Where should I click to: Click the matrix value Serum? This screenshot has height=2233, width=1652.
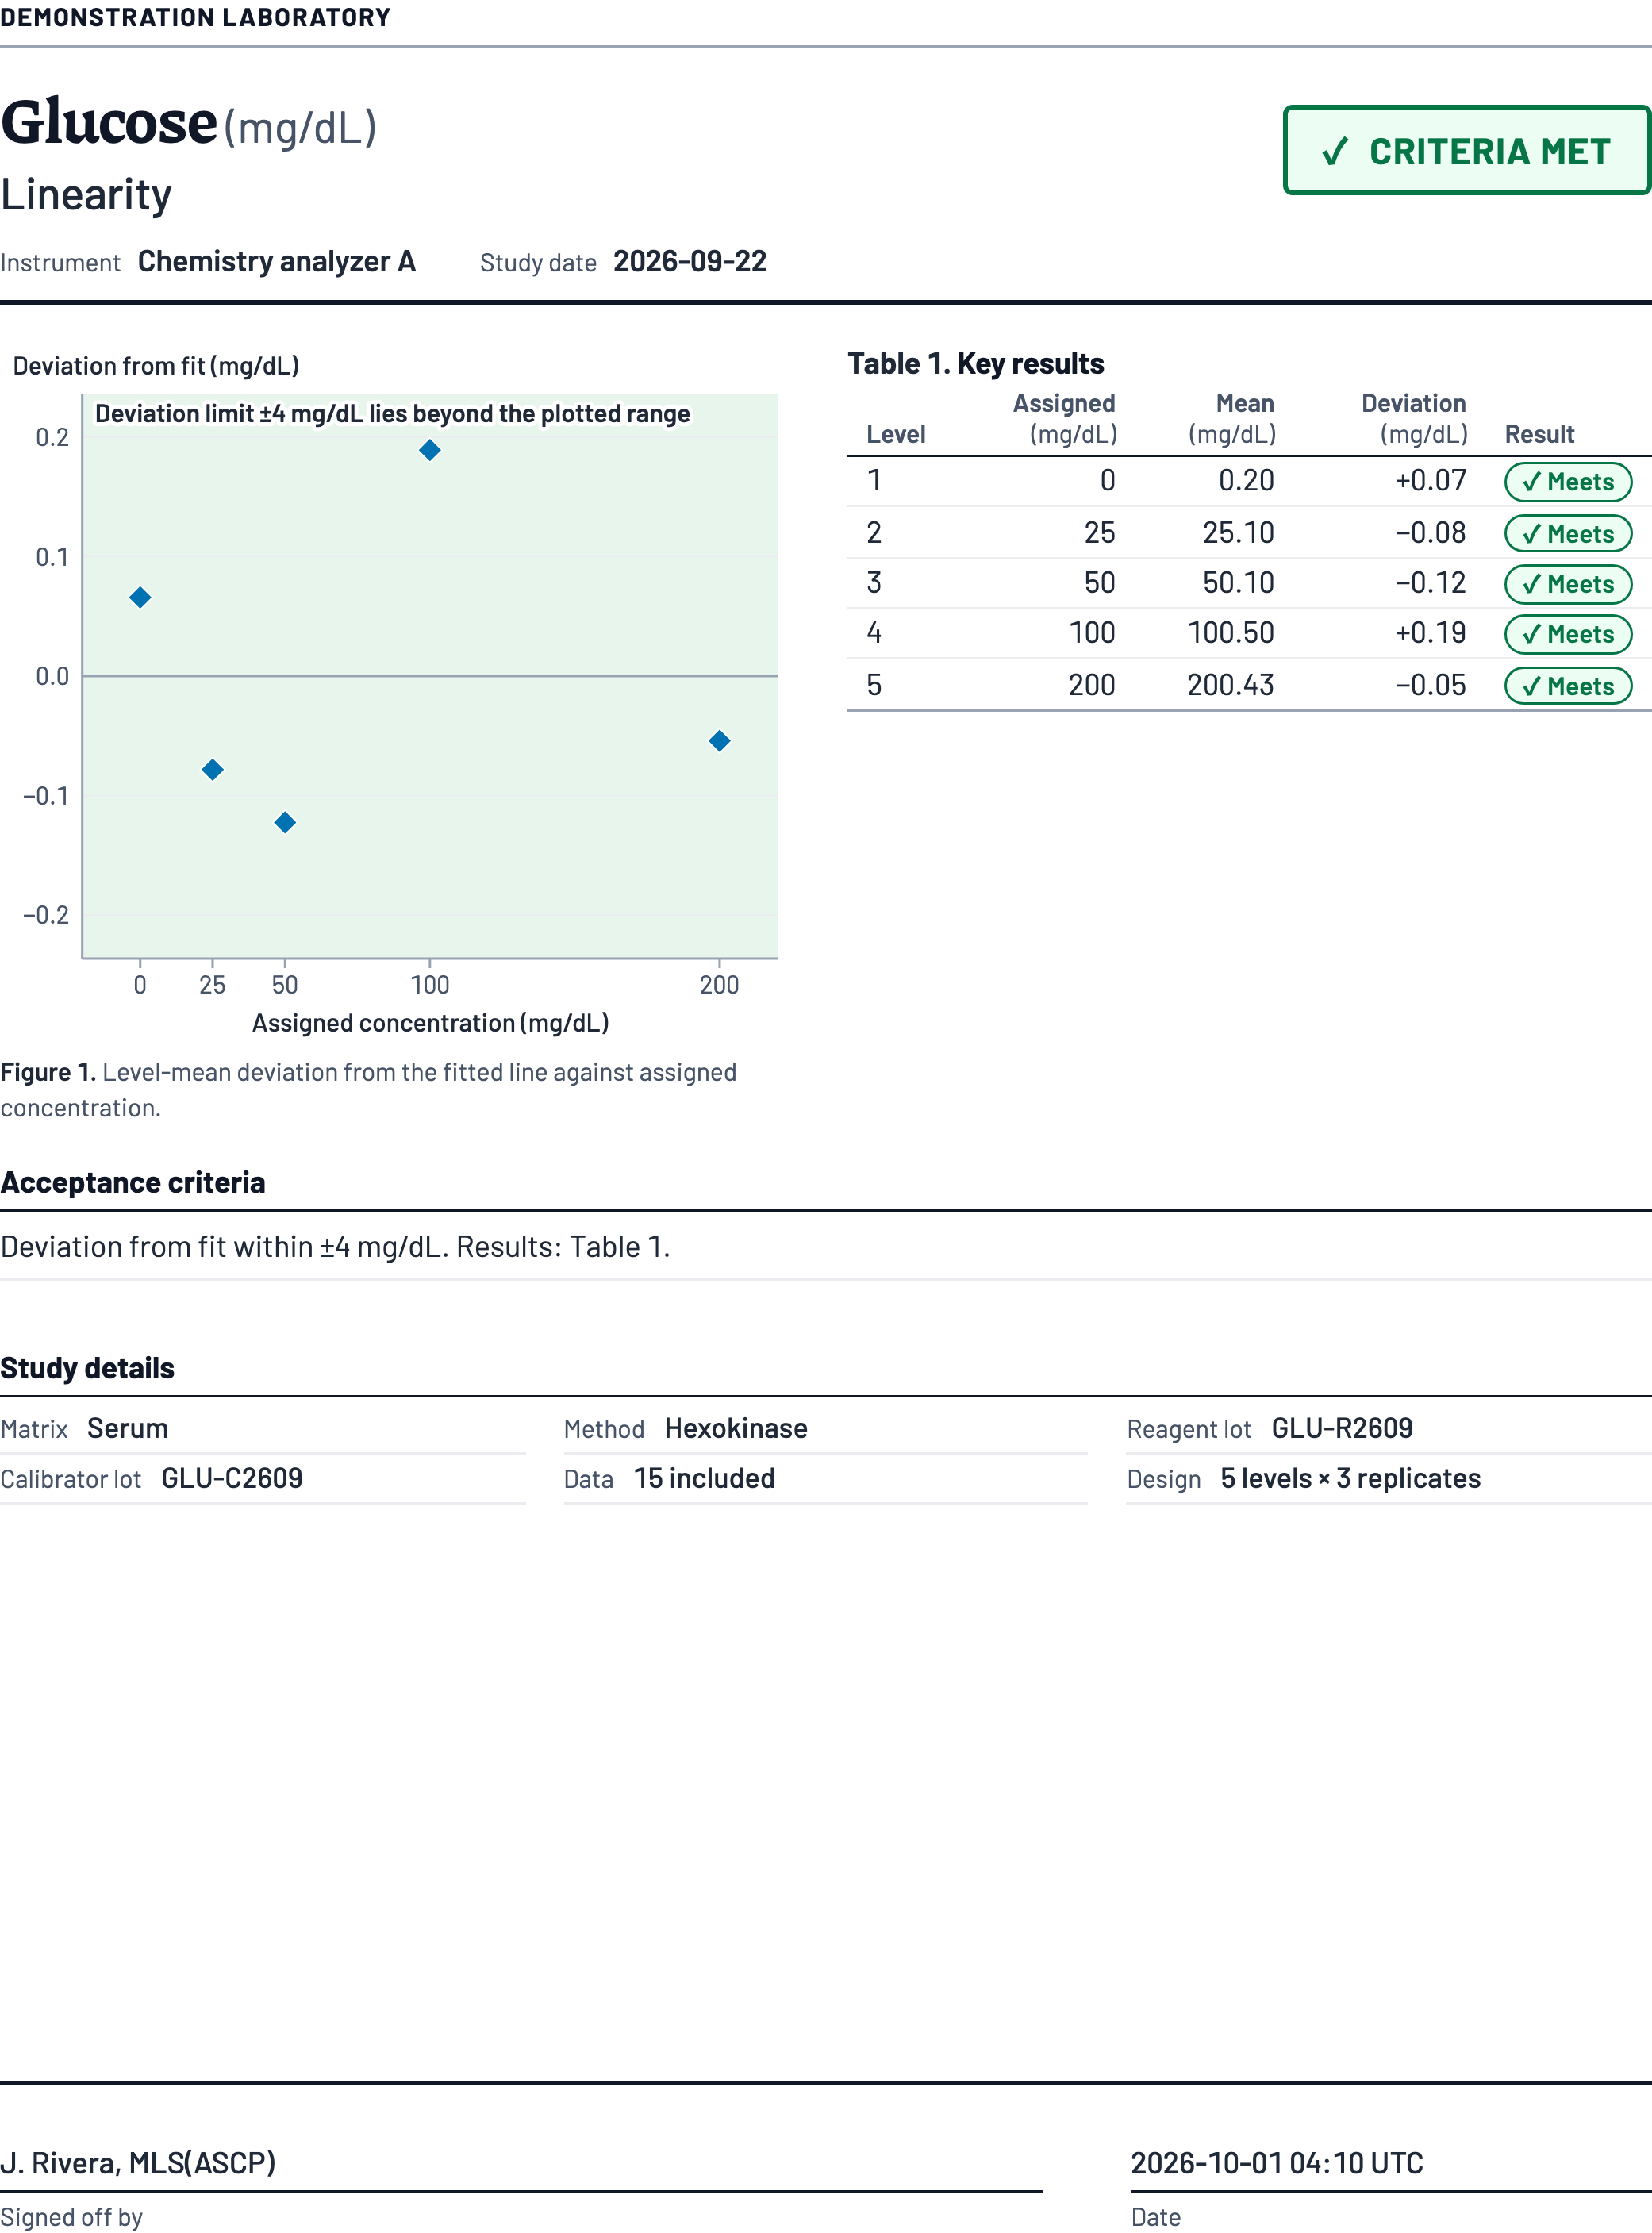click(127, 1428)
